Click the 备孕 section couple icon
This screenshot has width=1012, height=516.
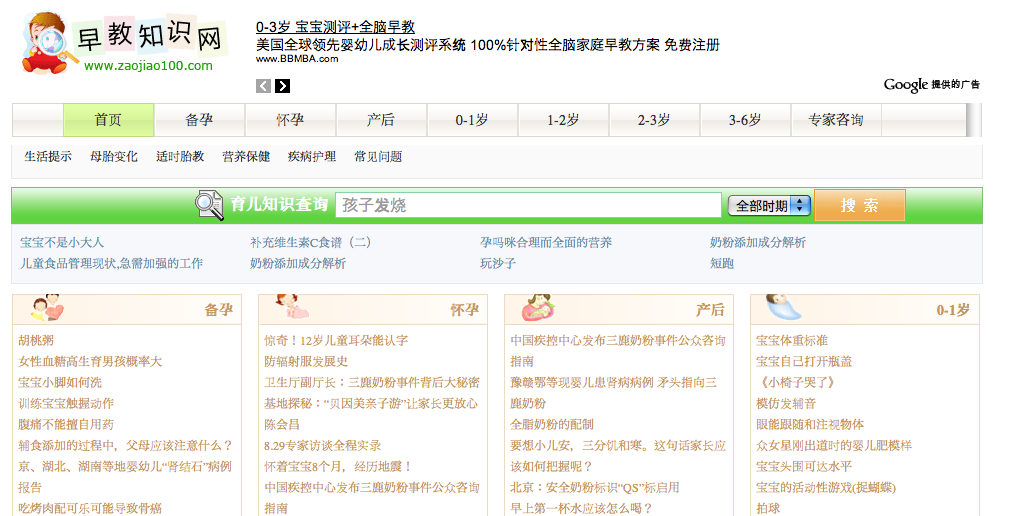45,308
